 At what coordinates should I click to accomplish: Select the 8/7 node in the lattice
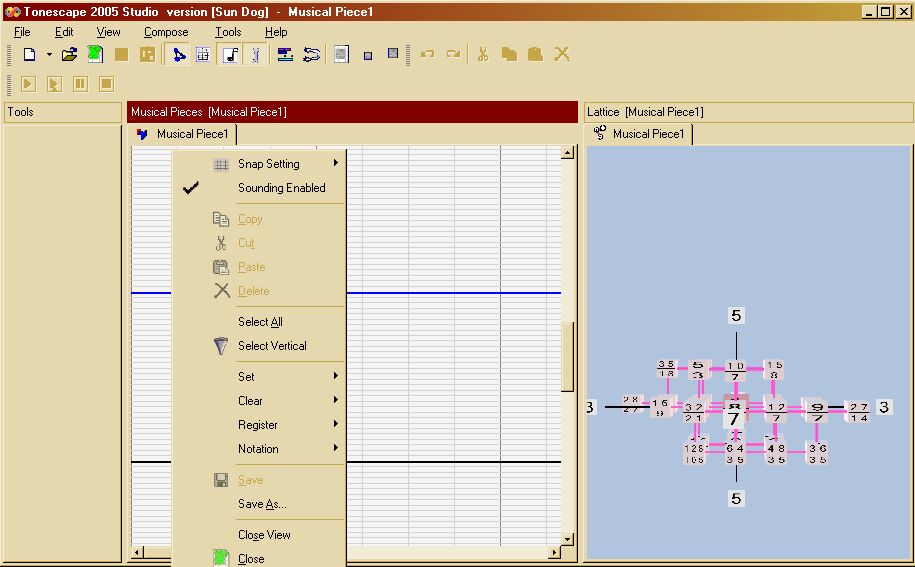734,412
